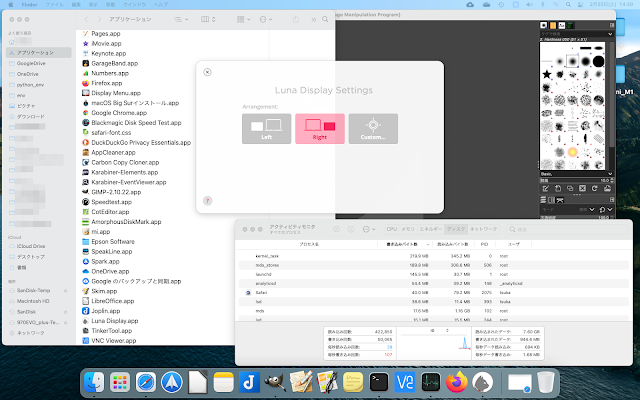Screen dimensions: 640x400
Task: Open GIMP from the Dock
Action: pos(275,382)
